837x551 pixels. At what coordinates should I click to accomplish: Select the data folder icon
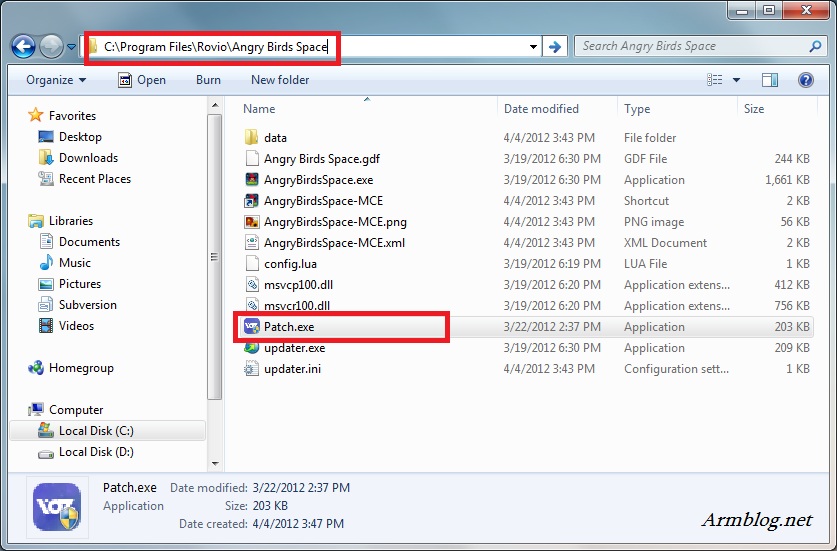(x=251, y=137)
